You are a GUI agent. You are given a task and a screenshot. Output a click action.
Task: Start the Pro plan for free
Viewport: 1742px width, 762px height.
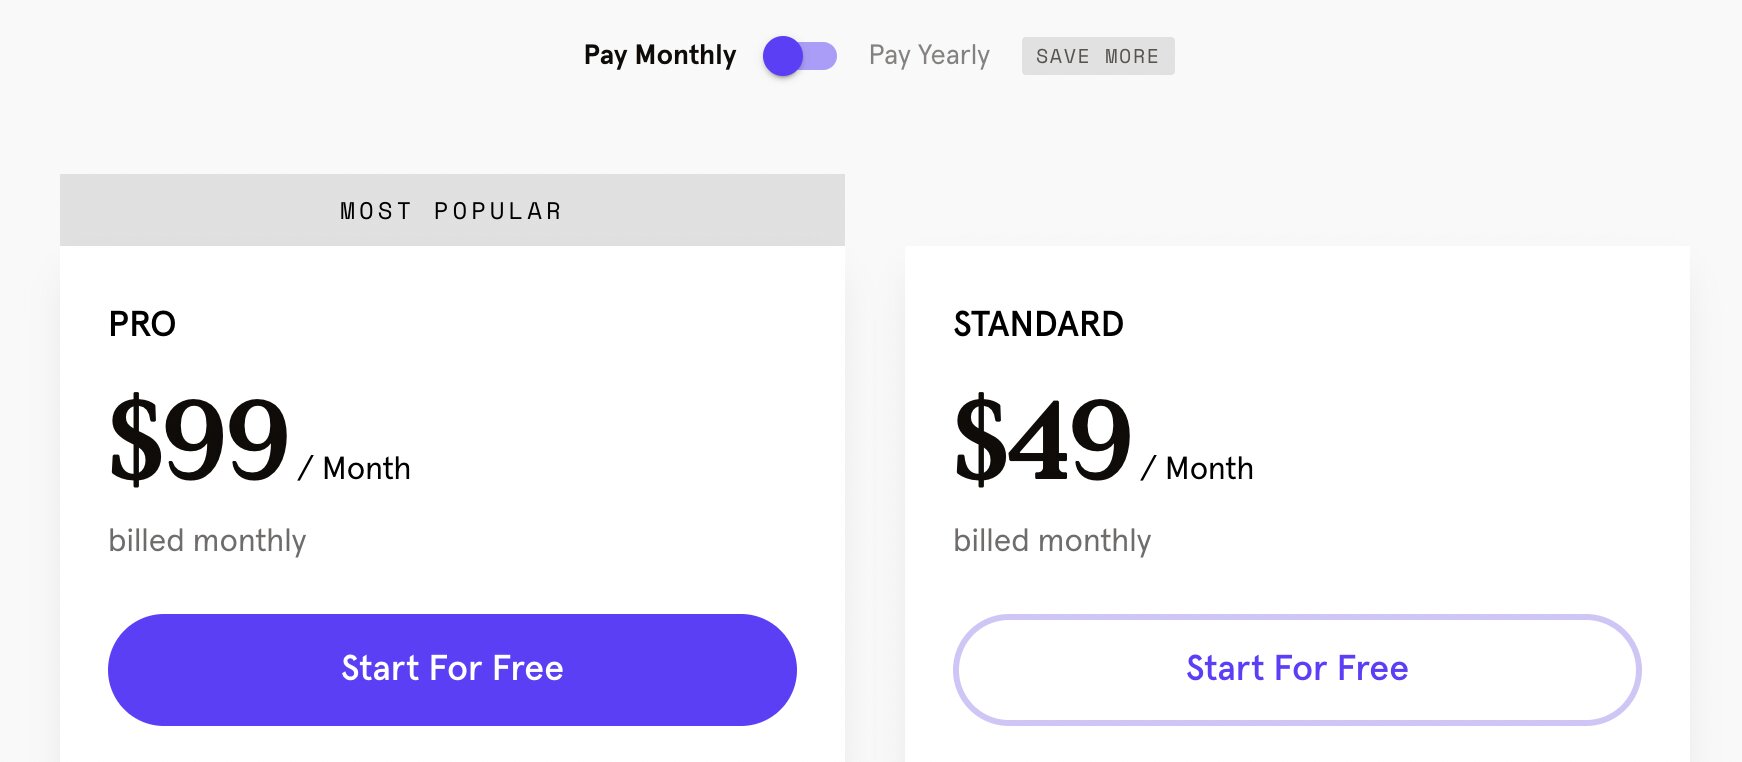tap(452, 669)
